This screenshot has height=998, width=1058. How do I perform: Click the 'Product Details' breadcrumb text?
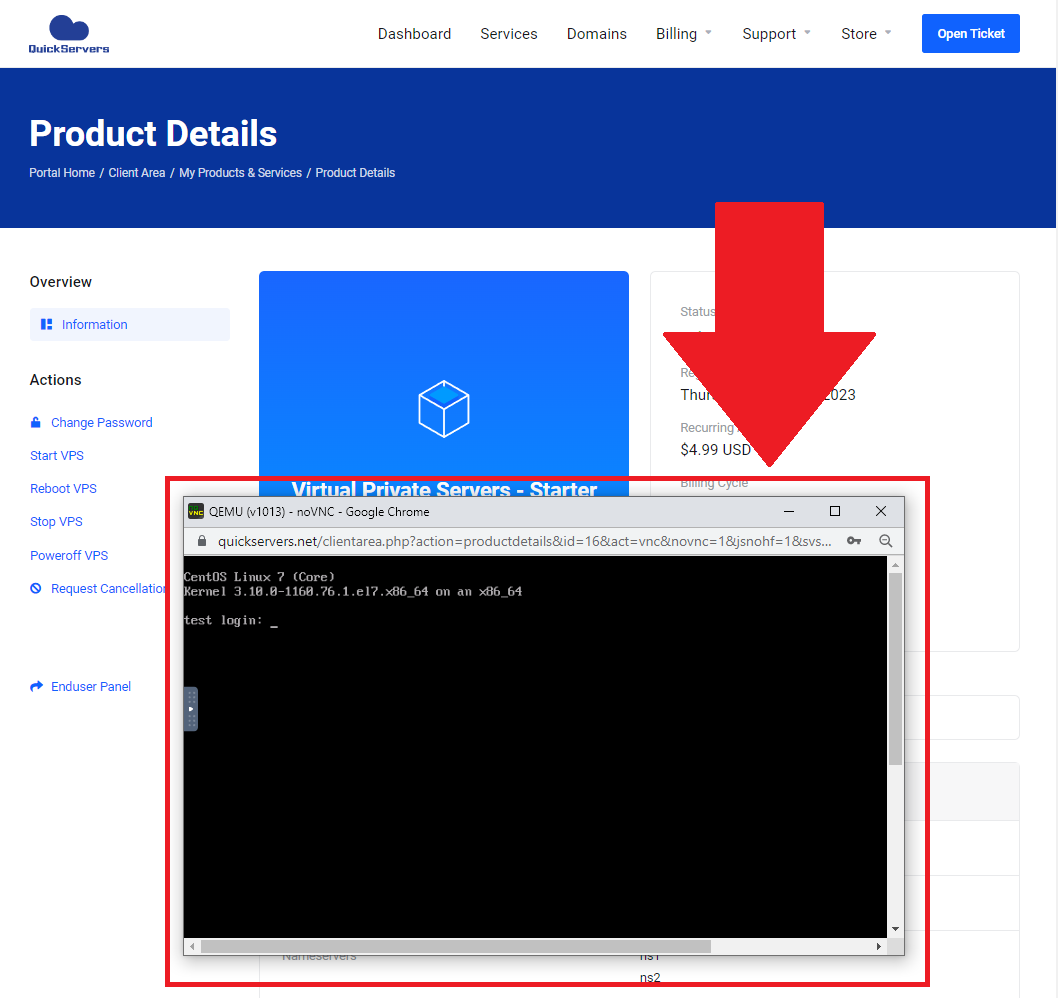(x=355, y=173)
